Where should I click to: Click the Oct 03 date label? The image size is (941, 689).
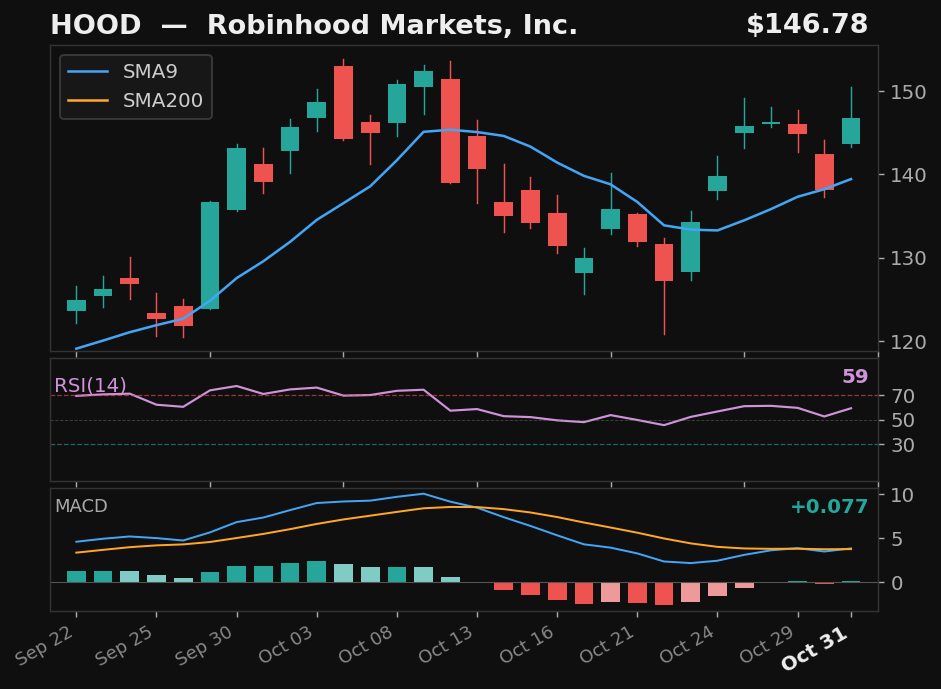point(286,645)
